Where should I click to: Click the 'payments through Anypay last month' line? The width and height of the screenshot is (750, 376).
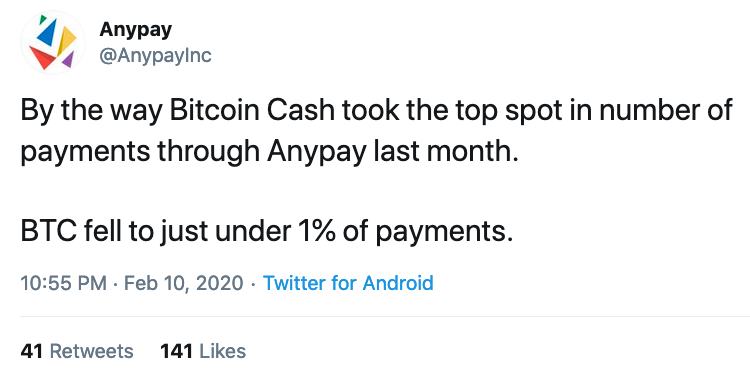tap(269, 152)
